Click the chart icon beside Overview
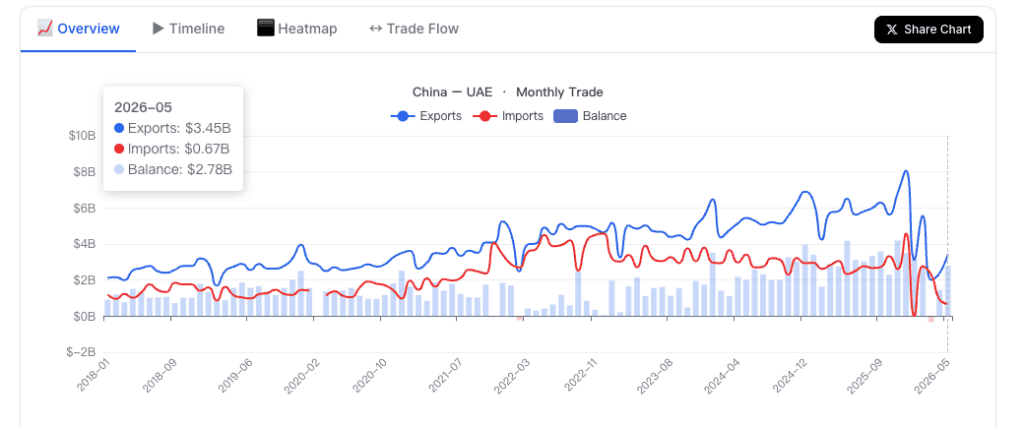 pyautogui.click(x=44, y=28)
